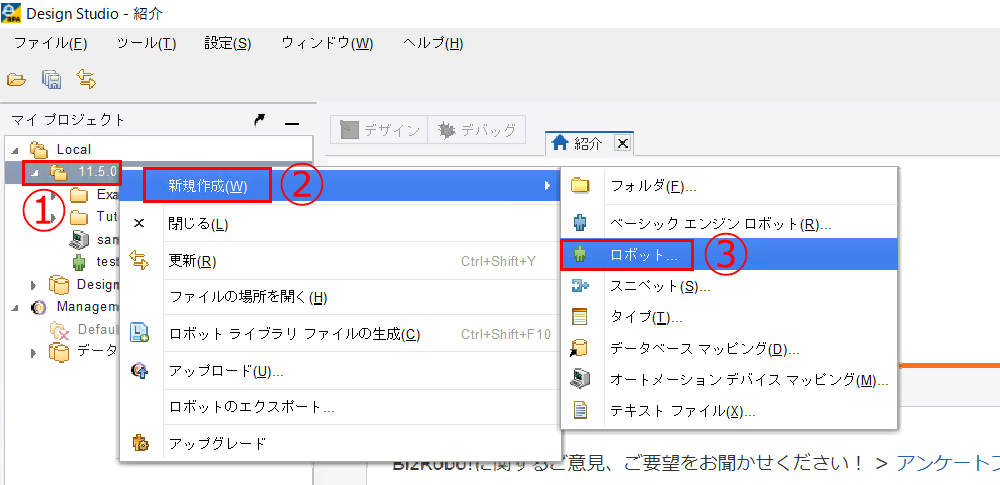
Task: Choose 閉じる(L) in context menu
Action: coord(340,224)
